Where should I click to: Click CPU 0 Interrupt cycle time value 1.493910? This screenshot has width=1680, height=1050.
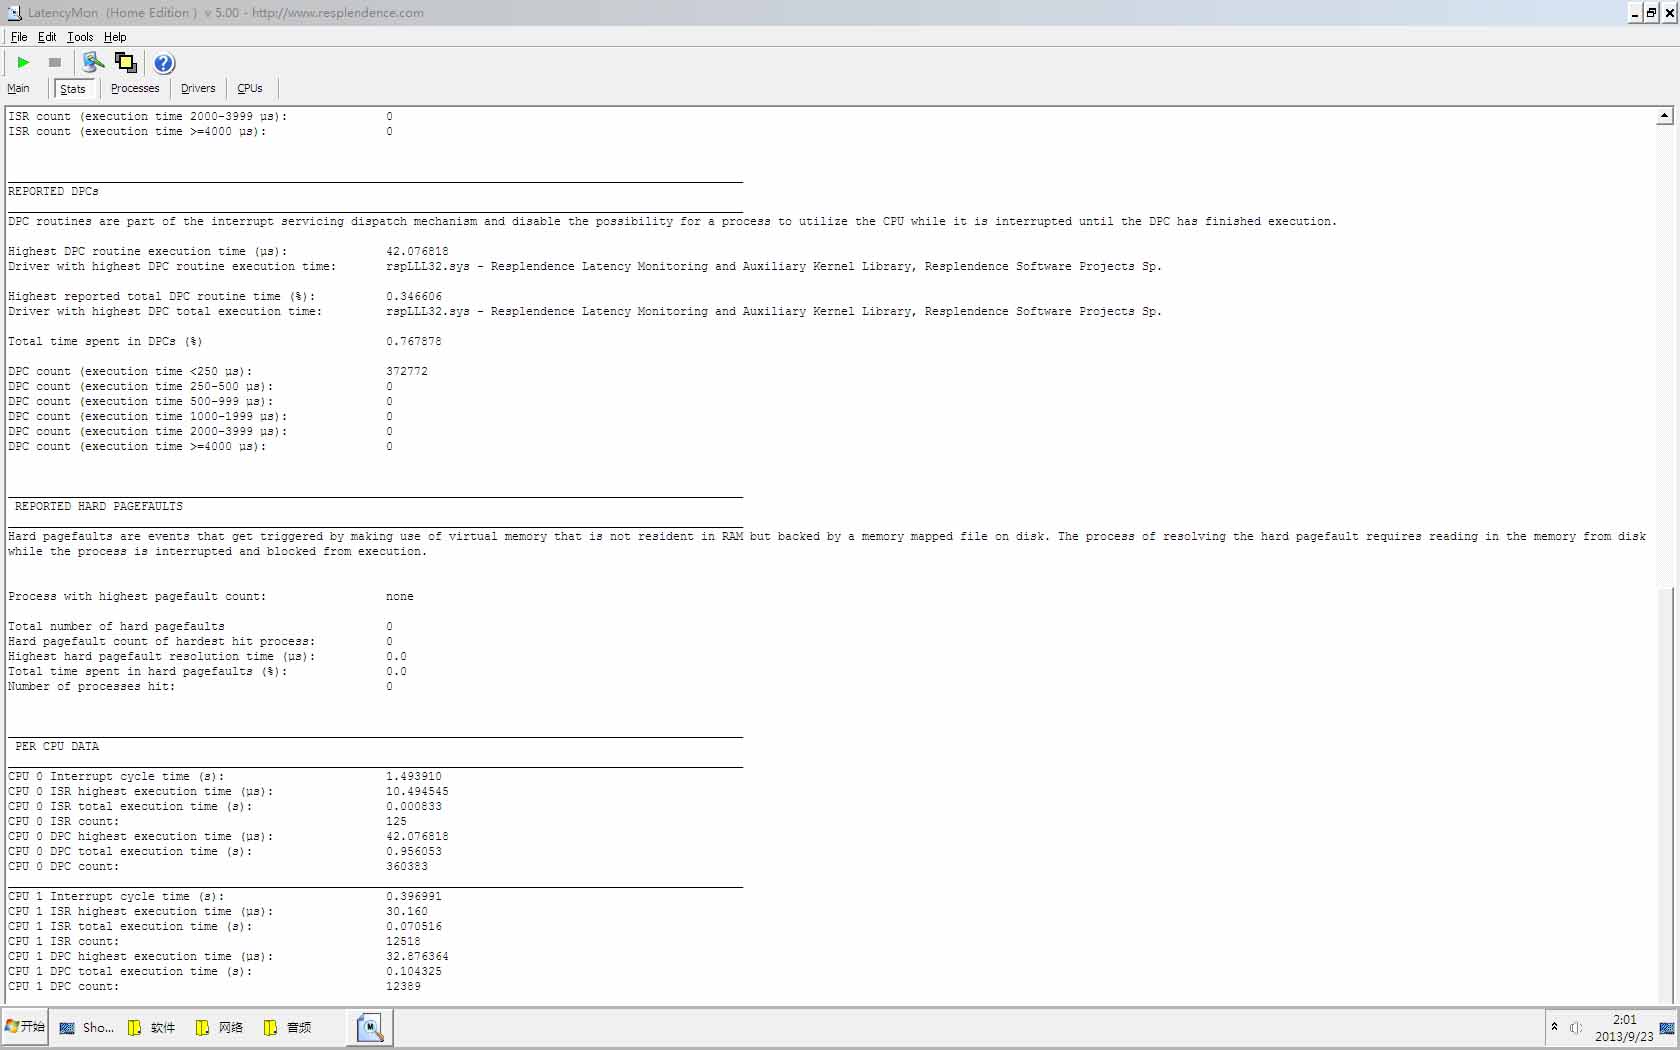[x=414, y=776]
